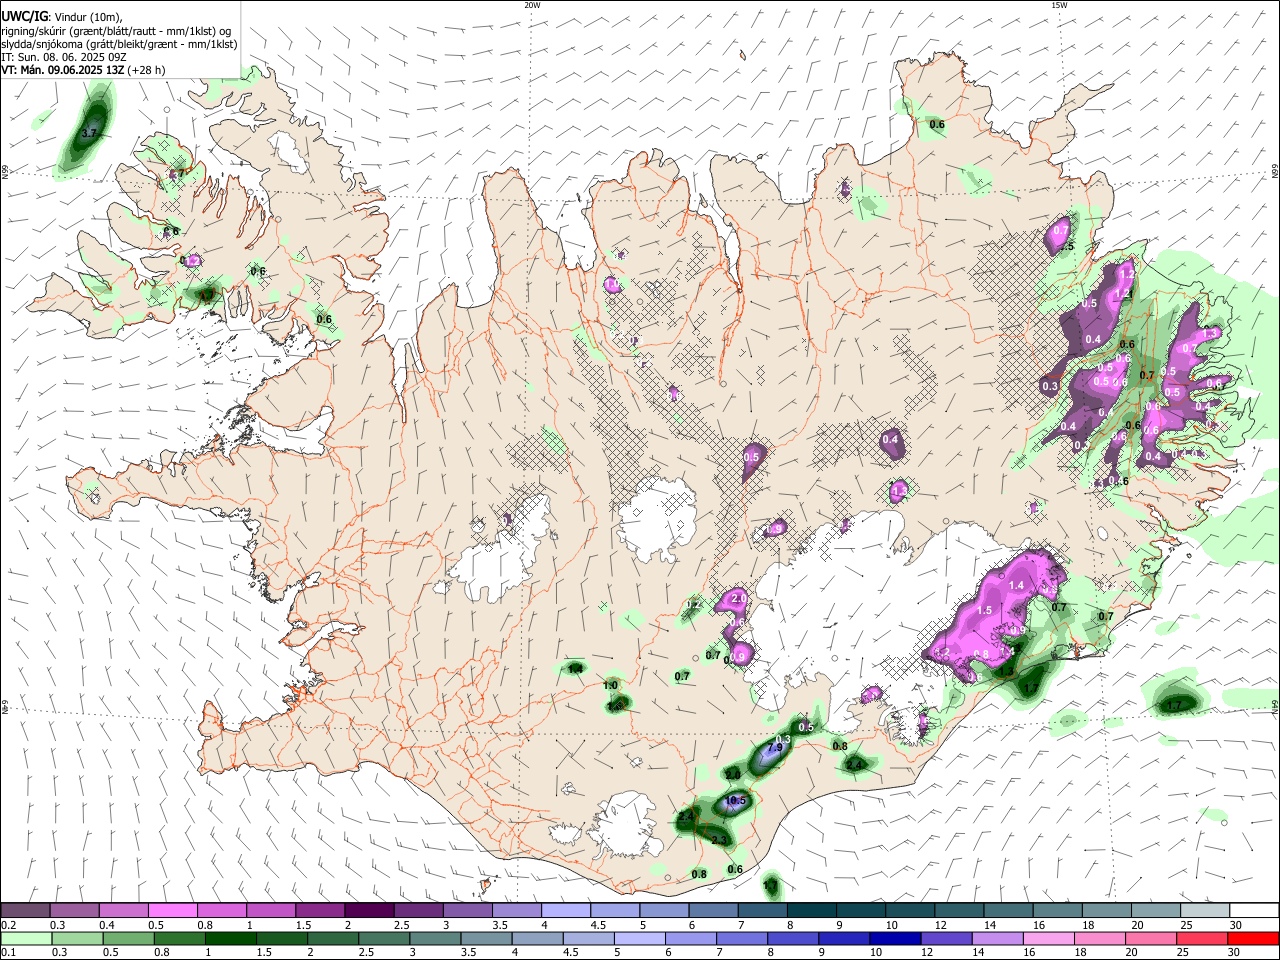Image resolution: width=1280 pixels, height=960 pixels.
Task: Click the 7.9 rainfall value on map
Action: pos(774,748)
